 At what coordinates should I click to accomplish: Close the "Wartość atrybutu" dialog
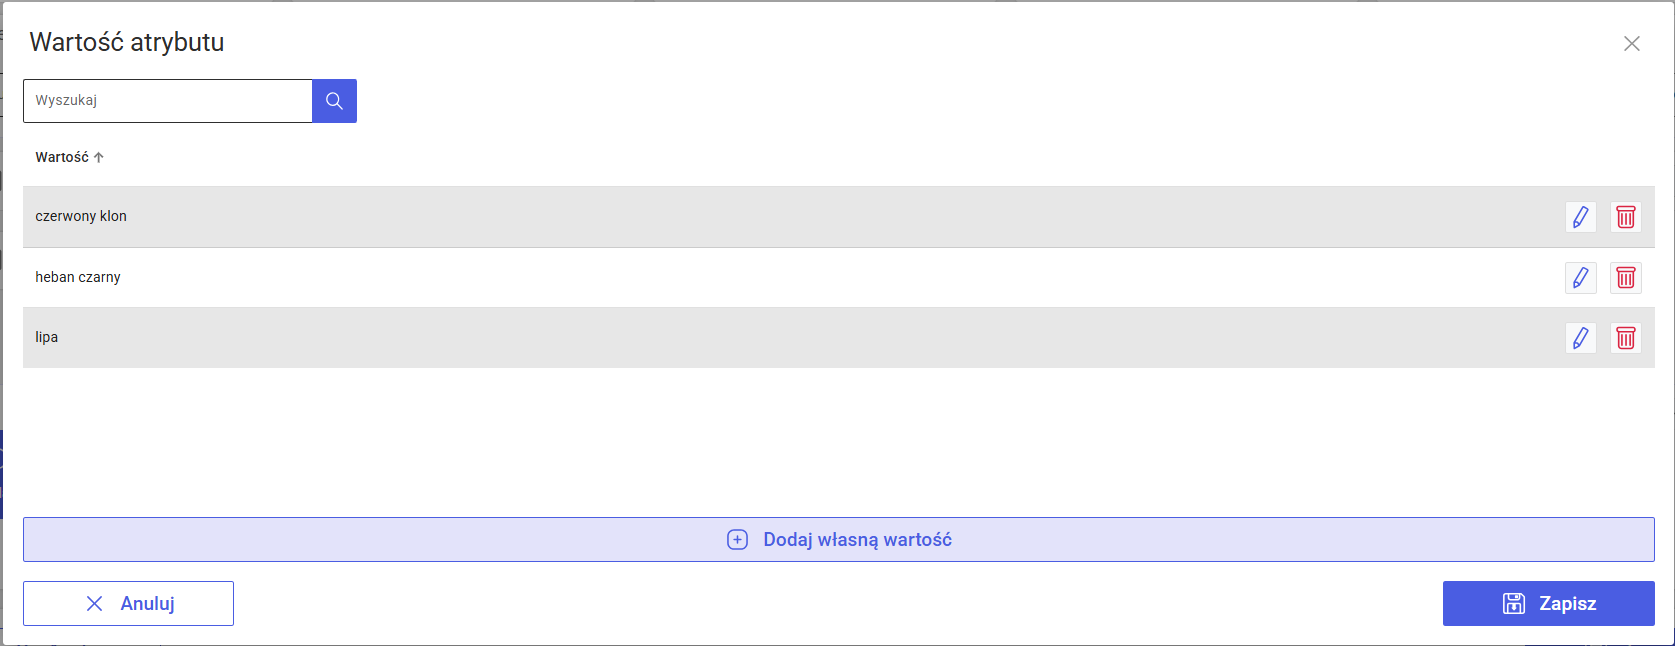click(x=1631, y=44)
